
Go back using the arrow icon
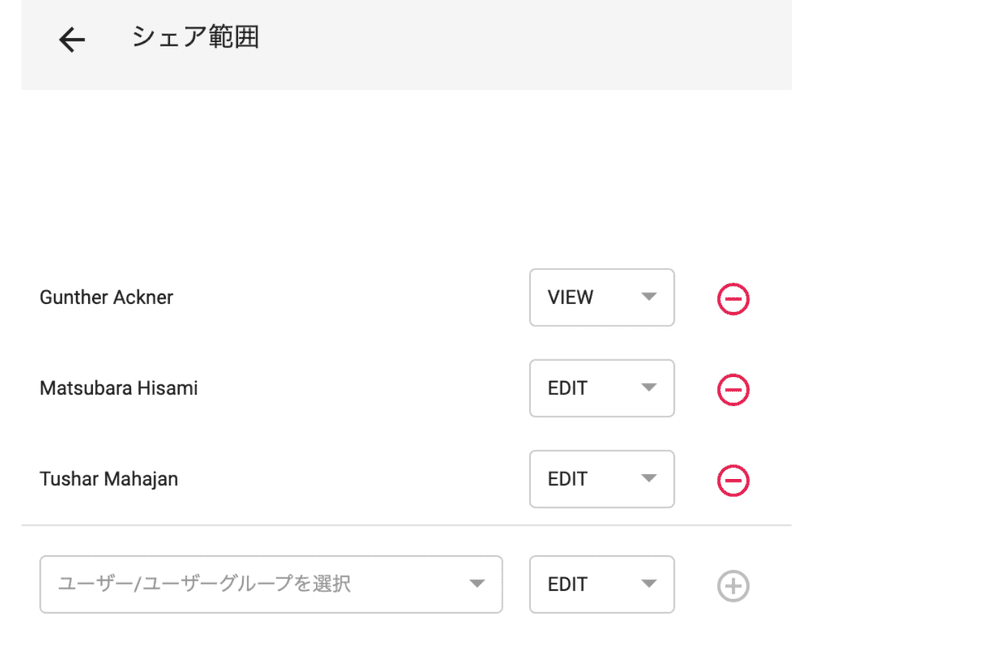[72, 40]
